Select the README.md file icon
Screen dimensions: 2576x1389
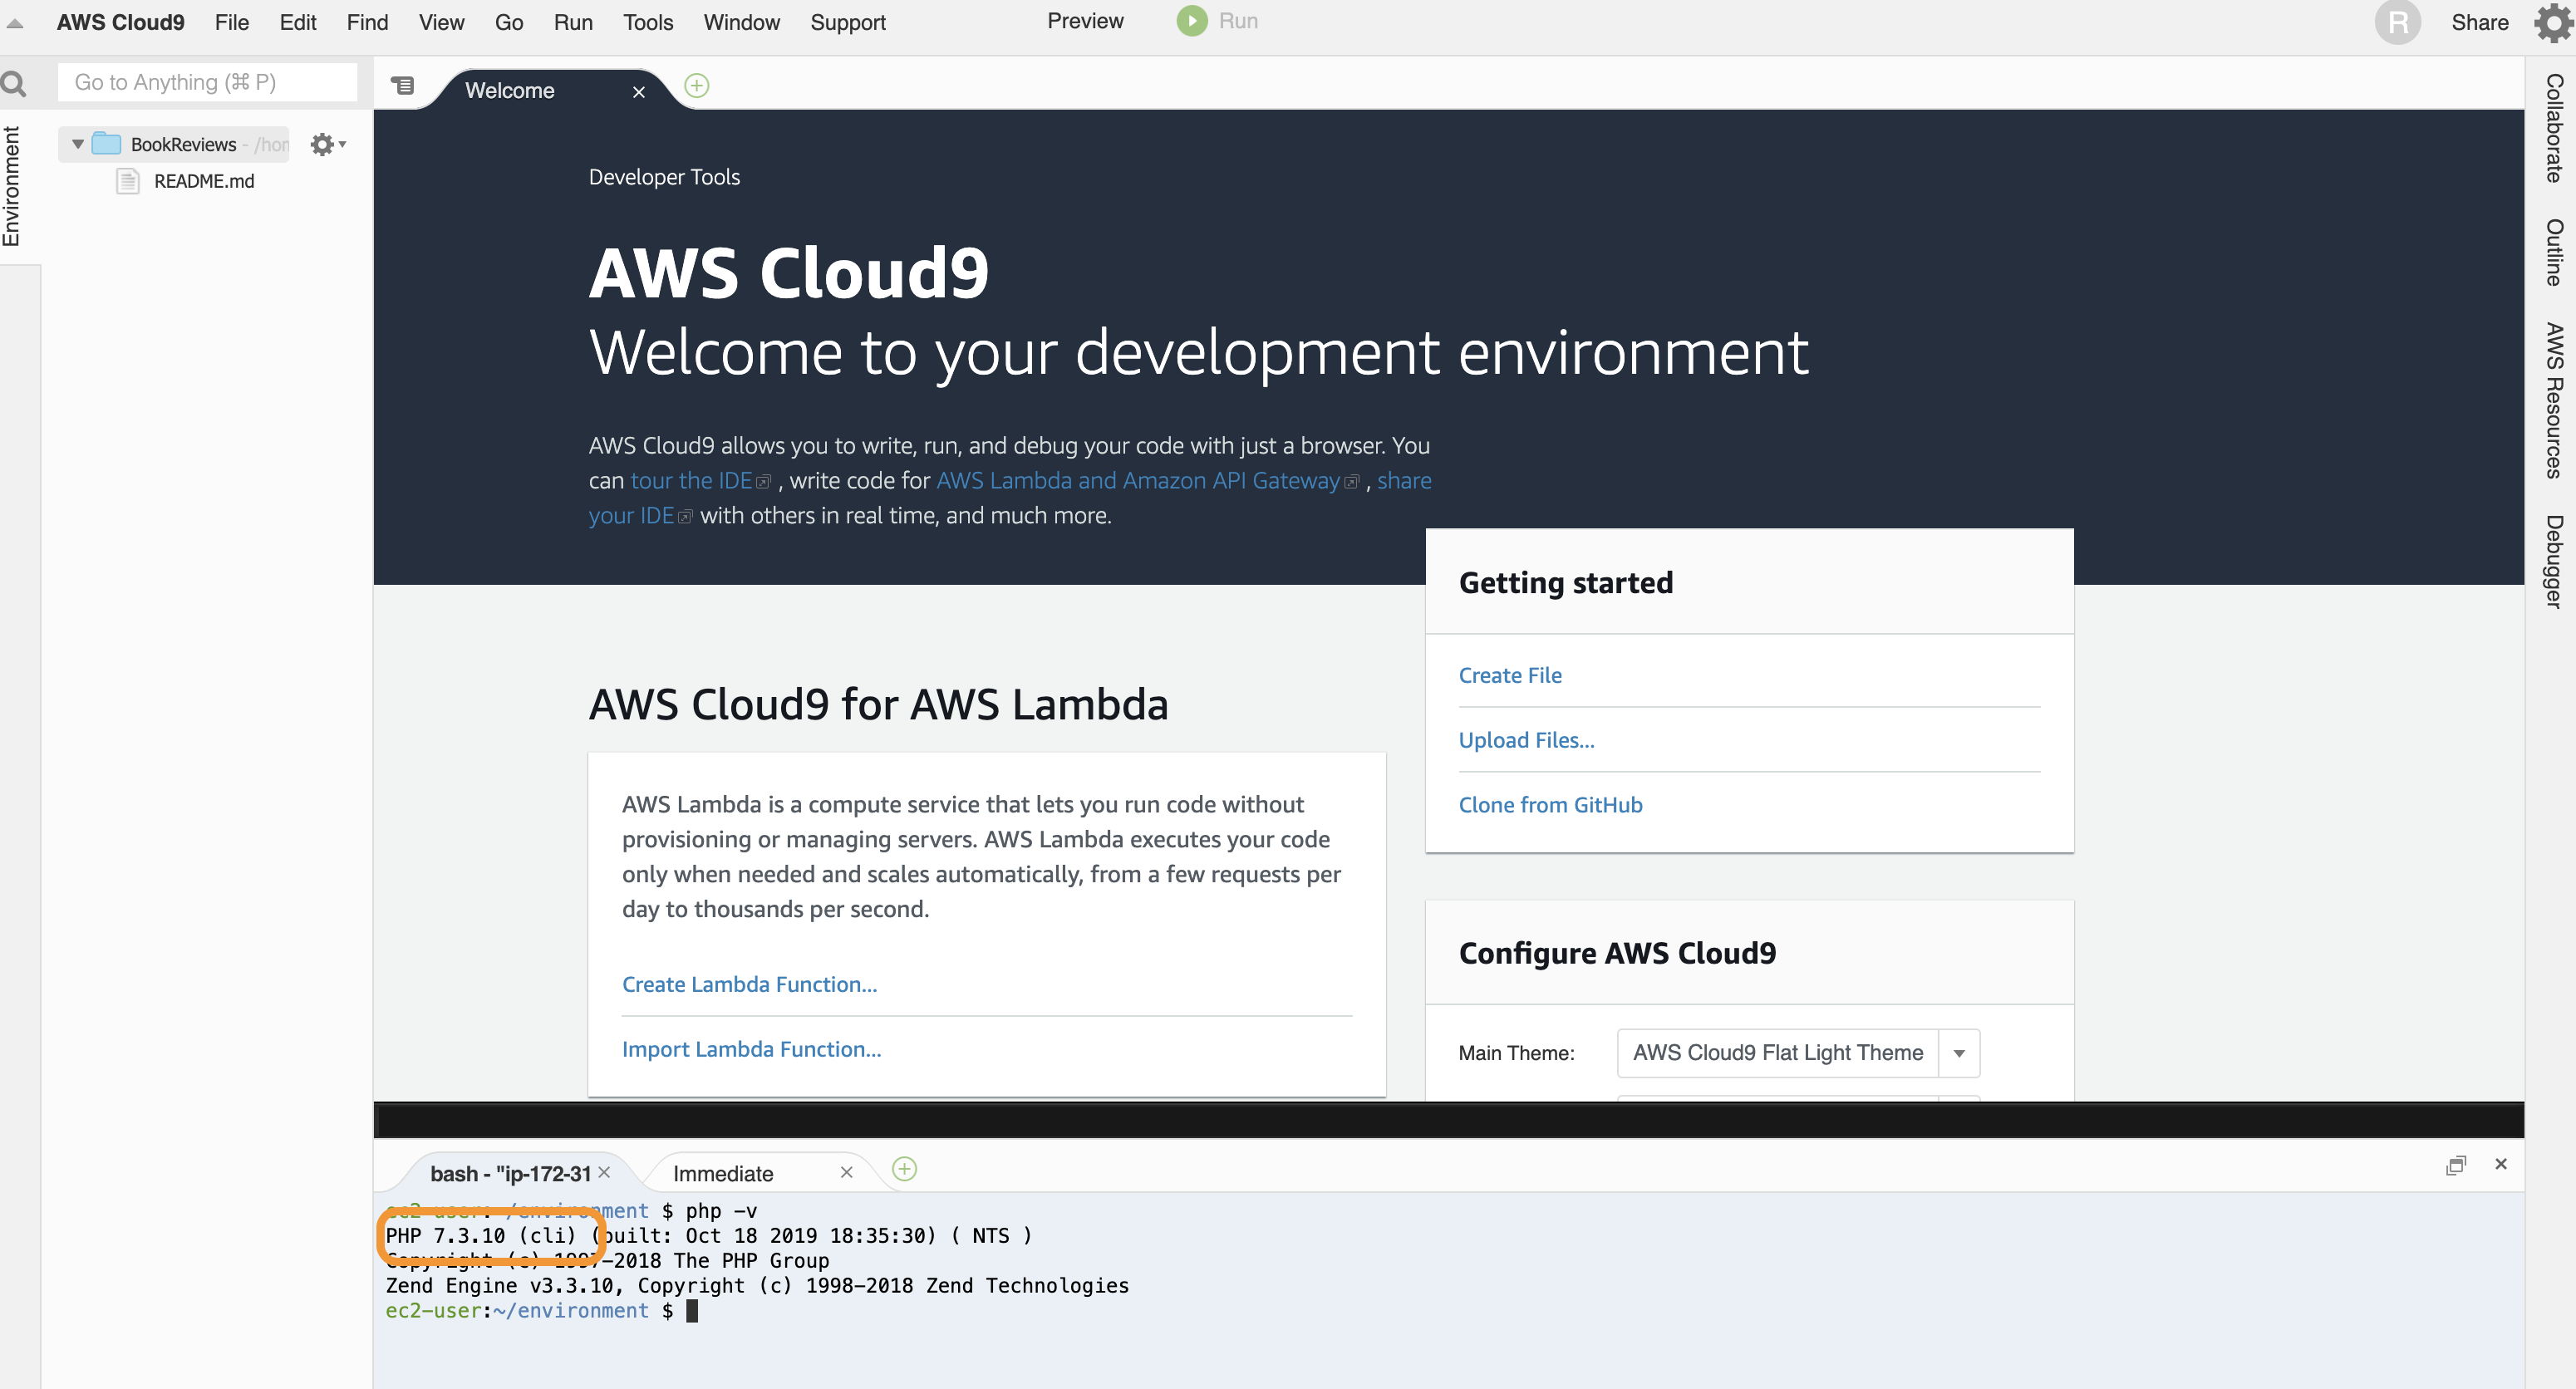click(x=128, y=181)
